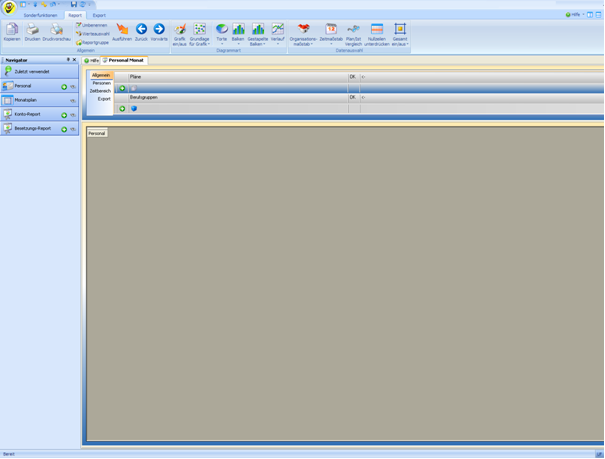This screenshot has height=459, width=605.
Task: Go back with the Zurück arrow
Action: tap(141, 31)
